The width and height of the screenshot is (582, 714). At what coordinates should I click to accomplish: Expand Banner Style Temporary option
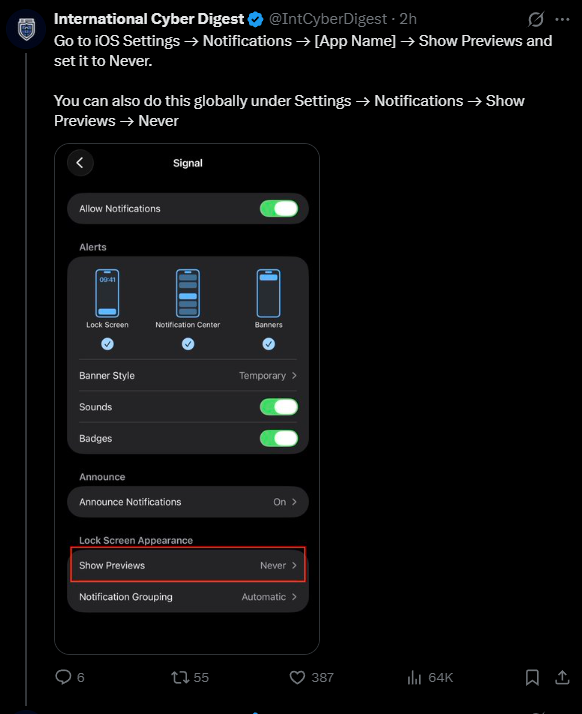(x=188, y=376)
